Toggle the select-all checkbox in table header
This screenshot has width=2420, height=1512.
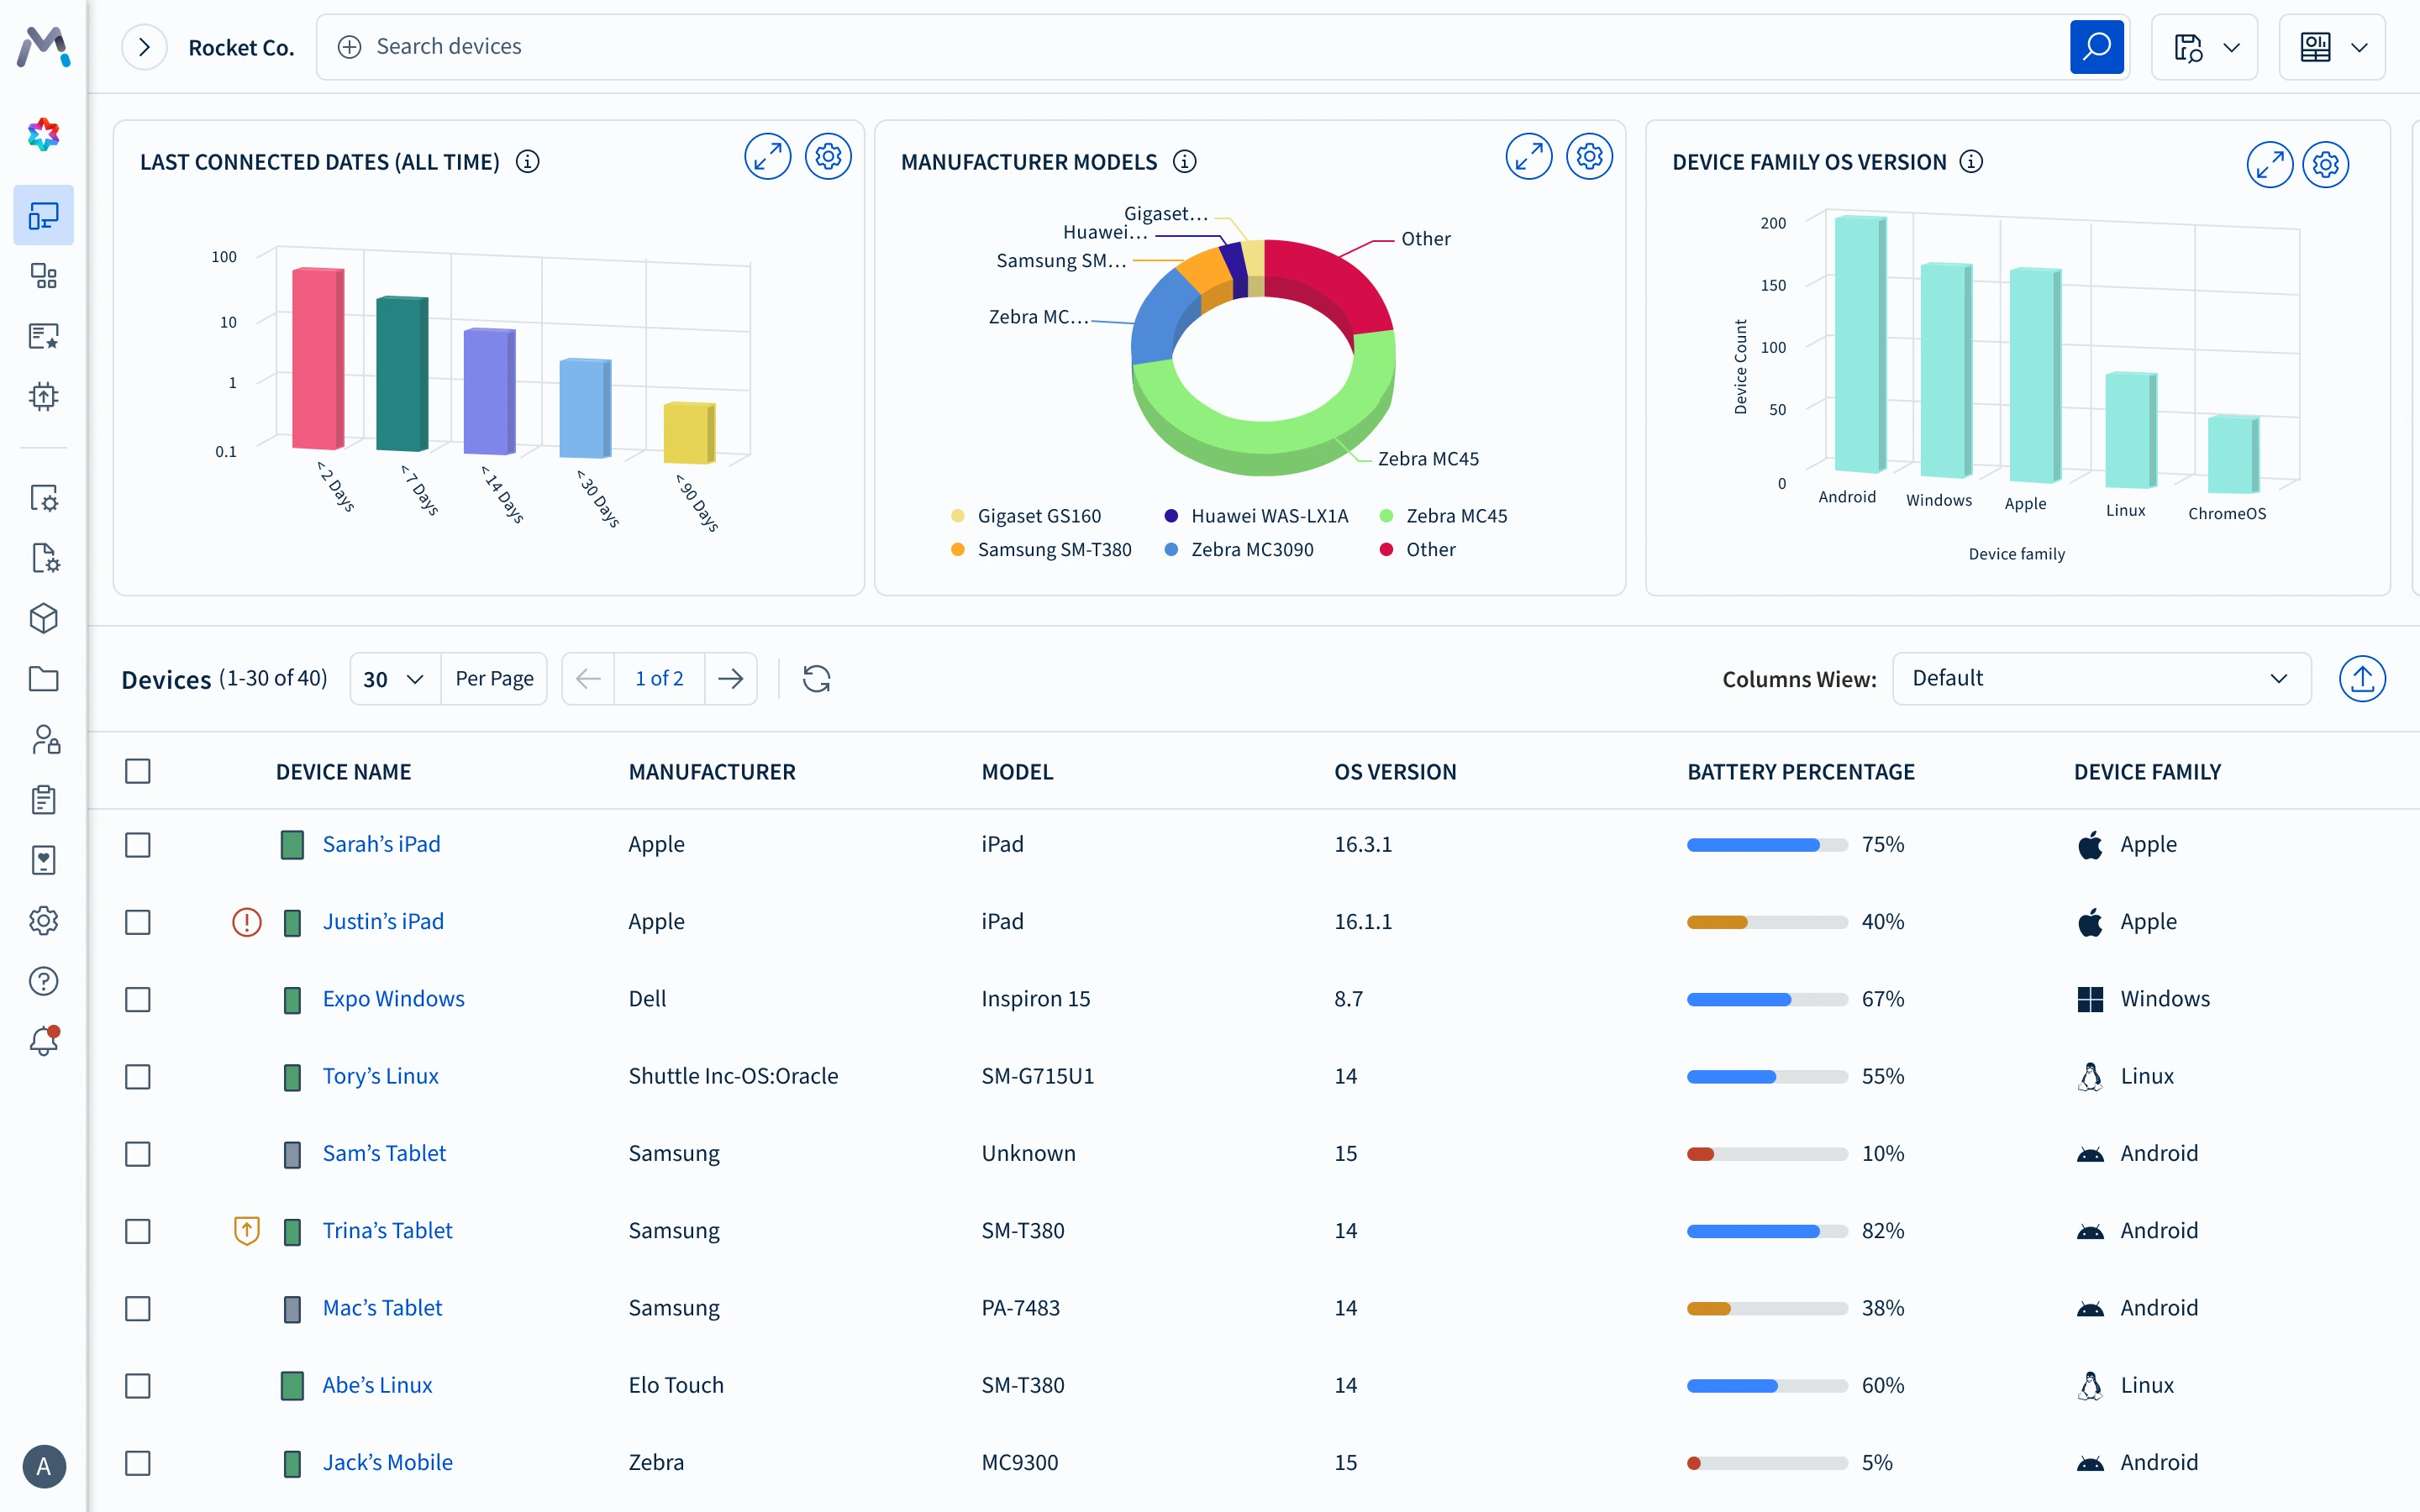138,771
